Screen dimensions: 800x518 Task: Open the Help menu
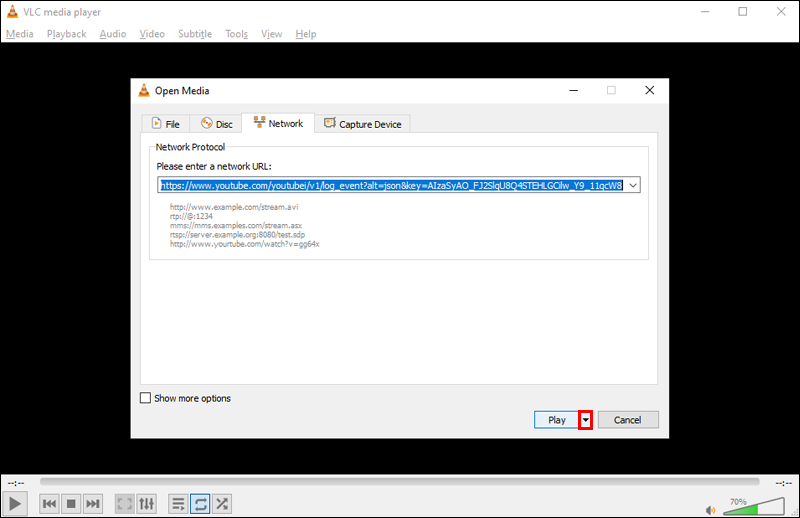306,34
